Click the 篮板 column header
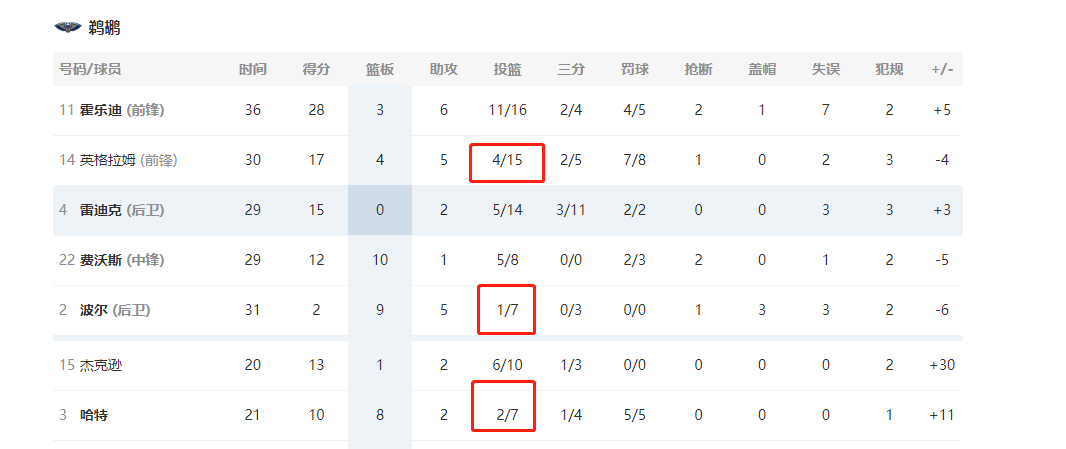The image size is (1066, 449). click(x=380, y=70)
